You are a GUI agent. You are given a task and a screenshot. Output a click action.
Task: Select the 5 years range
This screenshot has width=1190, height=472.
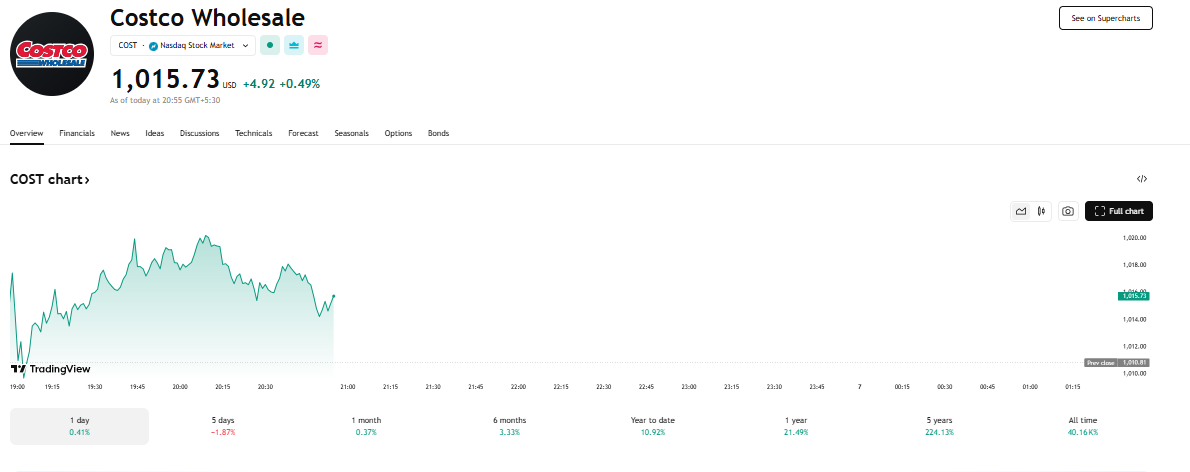click(x=939, y=426)
